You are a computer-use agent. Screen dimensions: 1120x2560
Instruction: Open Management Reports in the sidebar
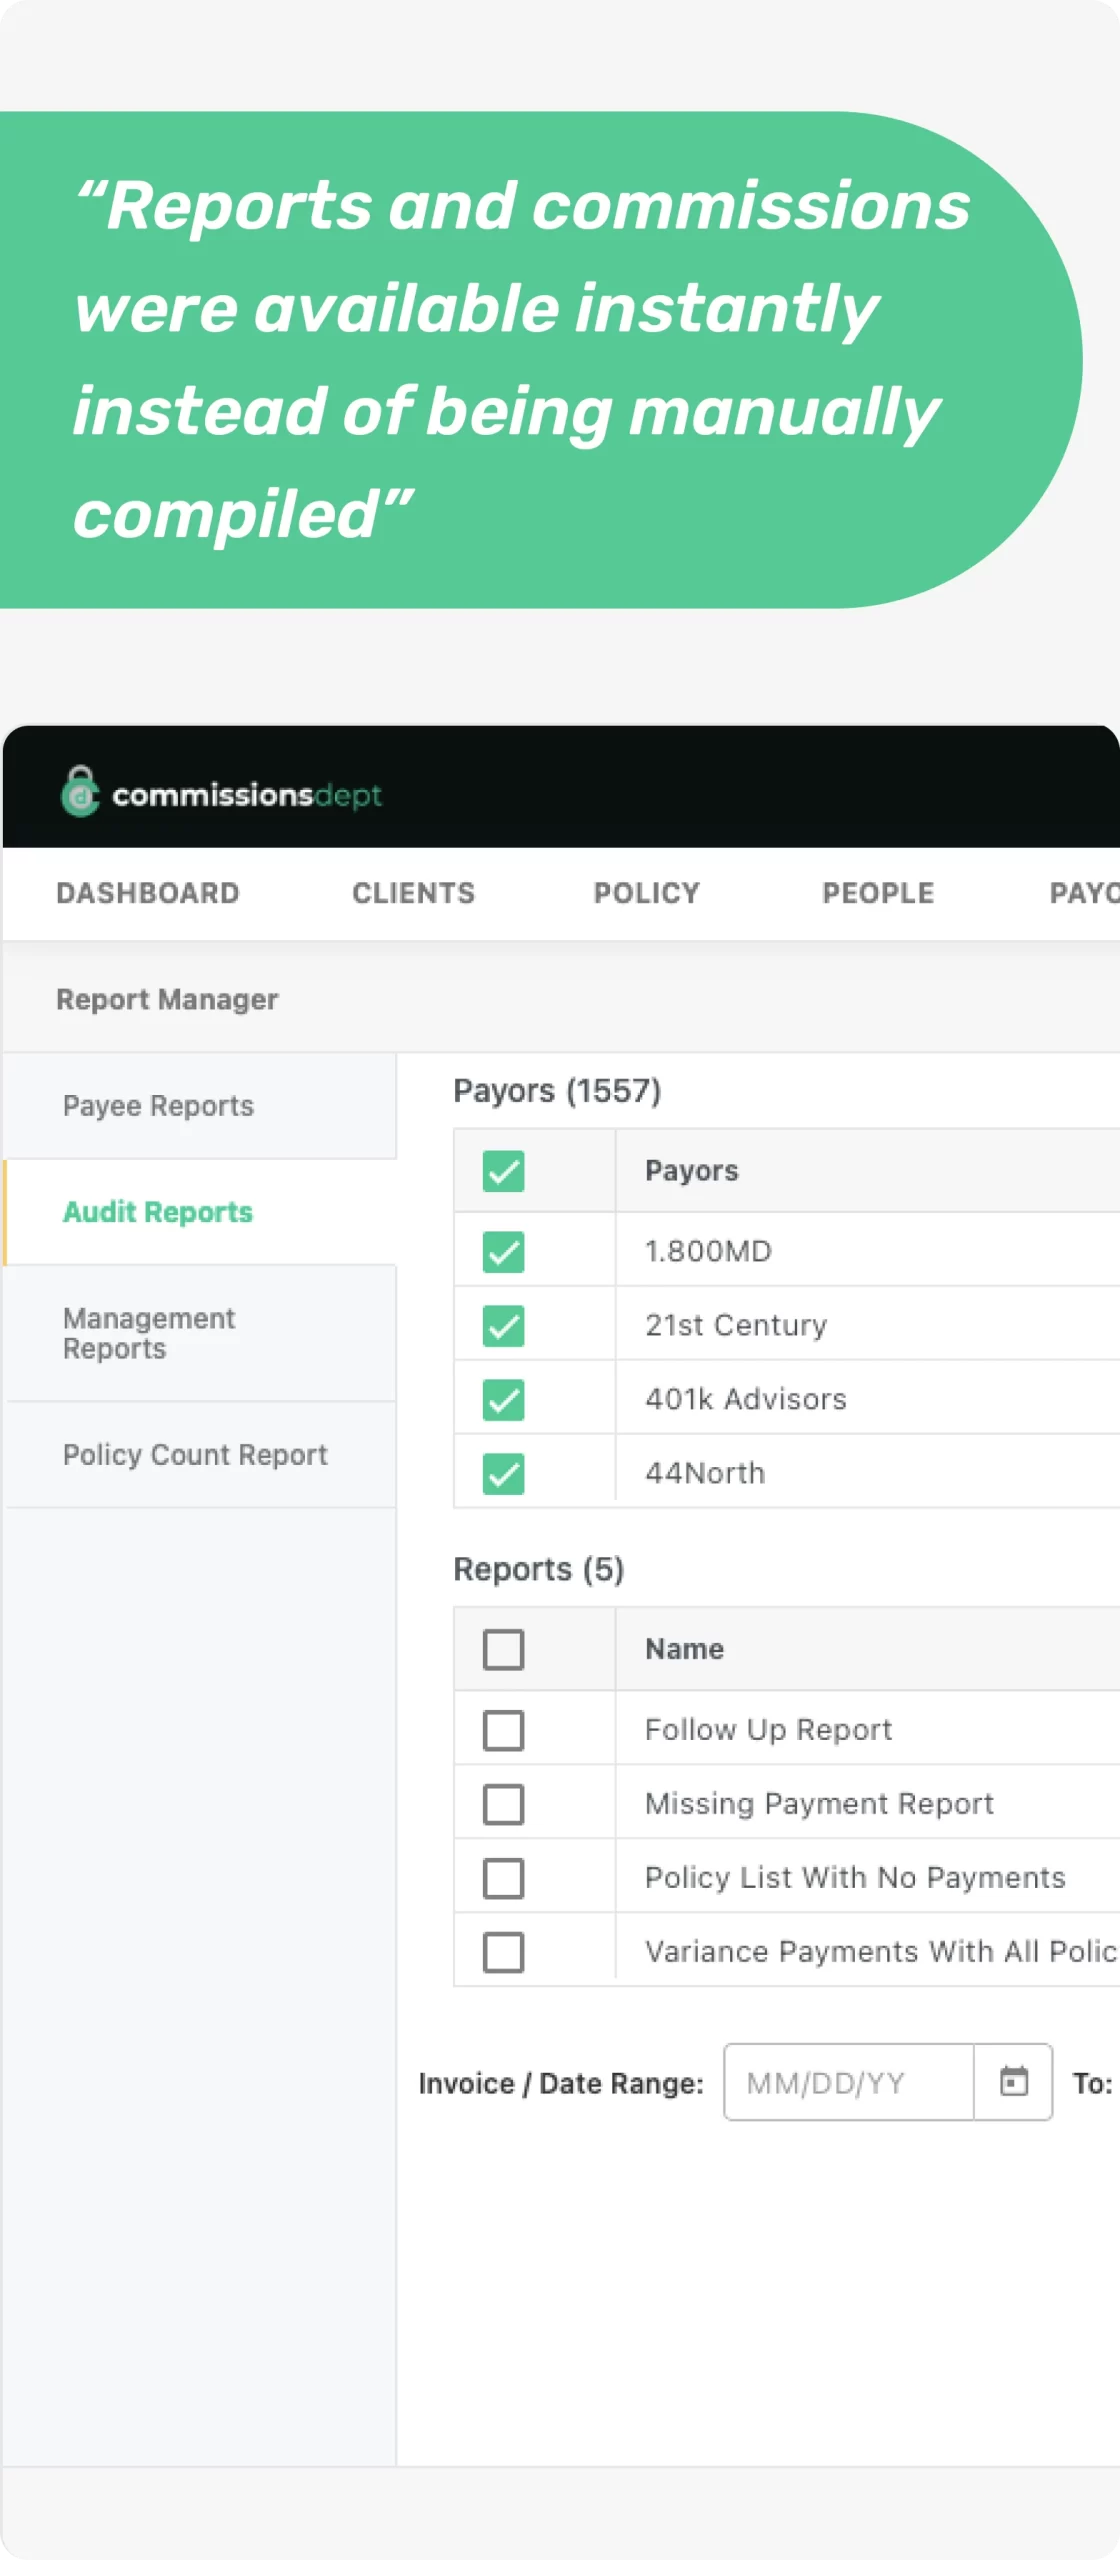pyautogui.click(x=149, y=1333)
